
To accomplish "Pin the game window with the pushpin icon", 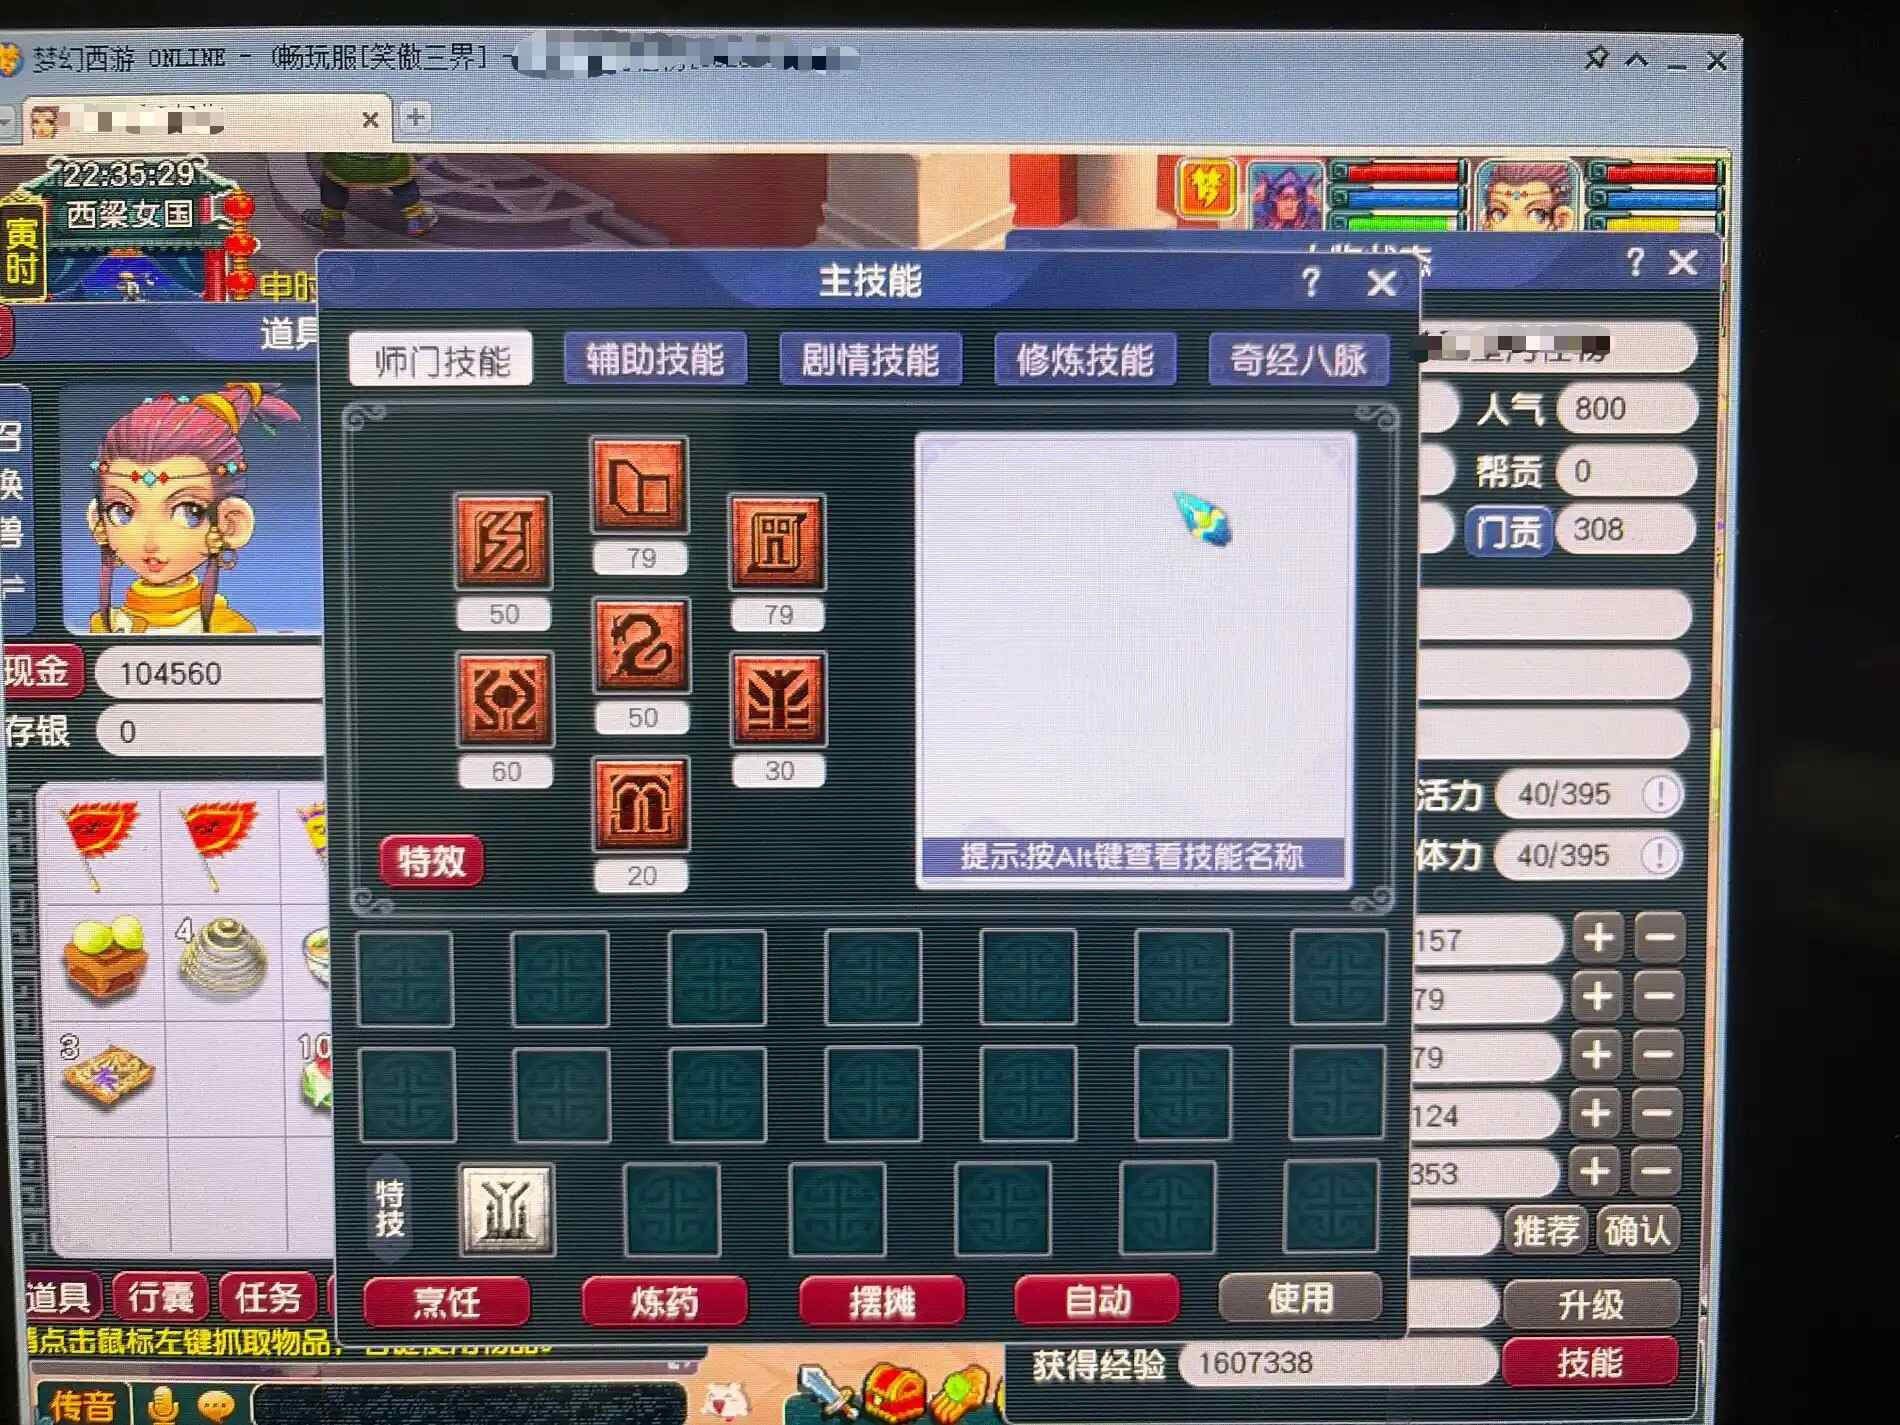I will [1596, 58].
